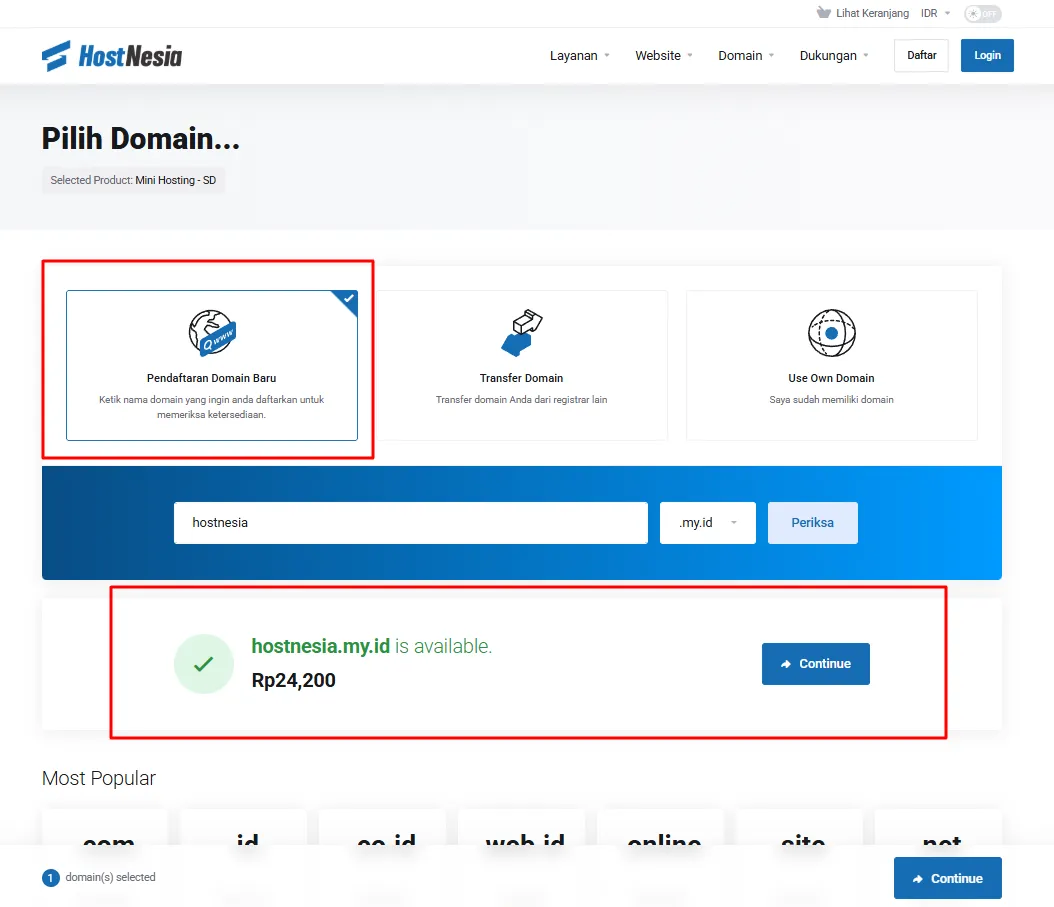Expand the Layanan menu
The height and width of the screenshot is (907, 1054).
tap(579, 56)
